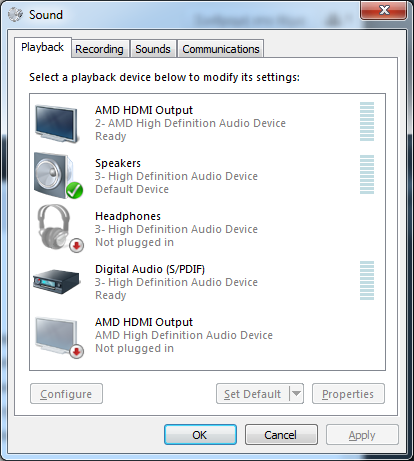Click the green checkmark on Speakers
Viewport: 414px width, 461px height.
74,190
